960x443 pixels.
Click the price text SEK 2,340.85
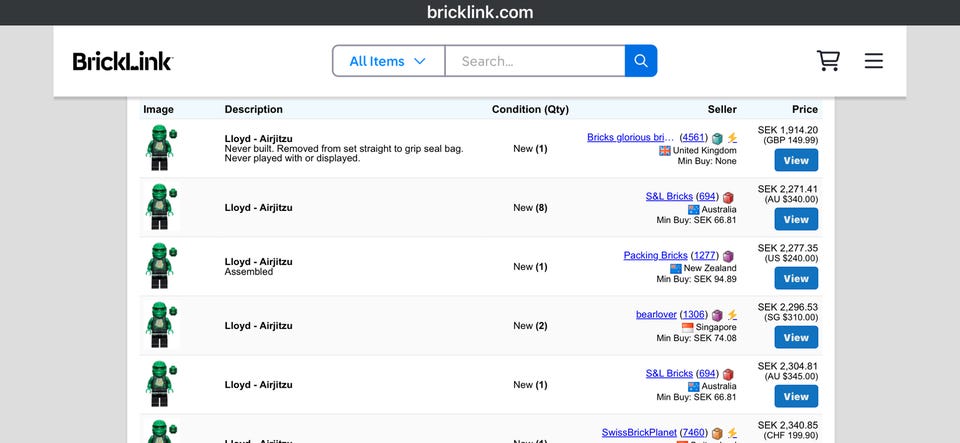[x=787, y=425]
